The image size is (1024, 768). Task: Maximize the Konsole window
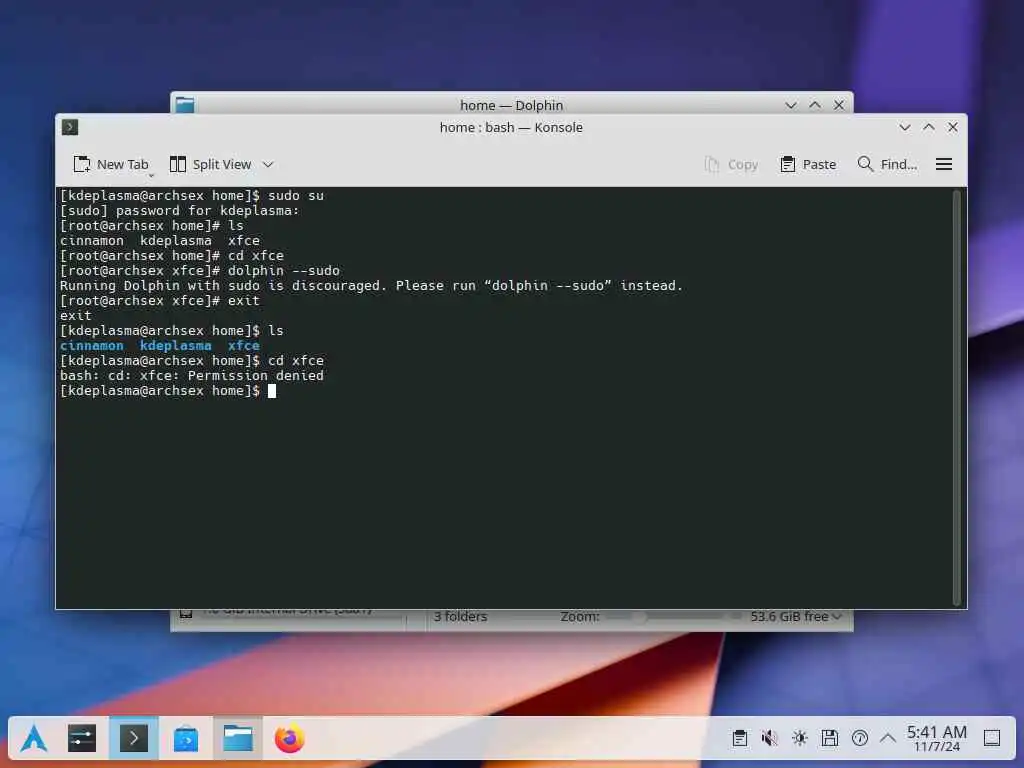(x=929, y=127)
